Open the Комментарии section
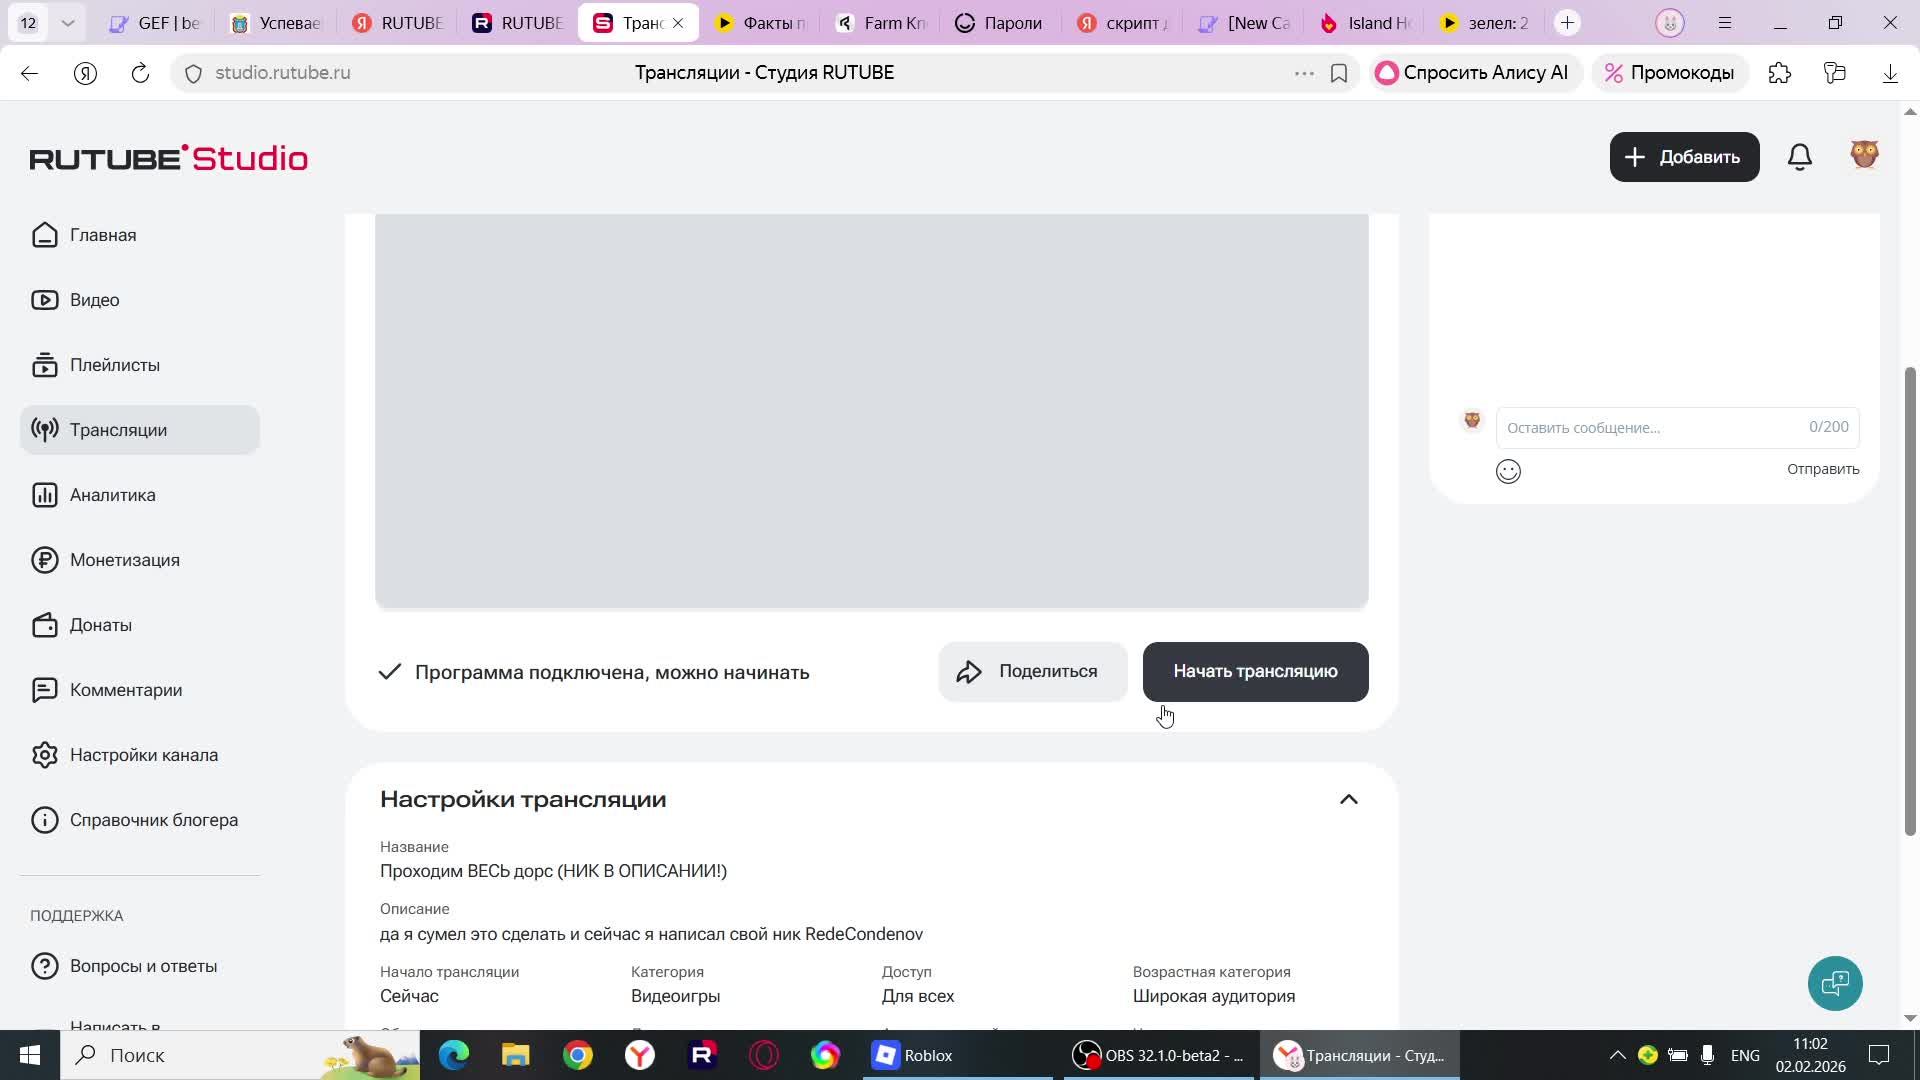Viewport: 1920px width, 1080px height. pos(126,689)
